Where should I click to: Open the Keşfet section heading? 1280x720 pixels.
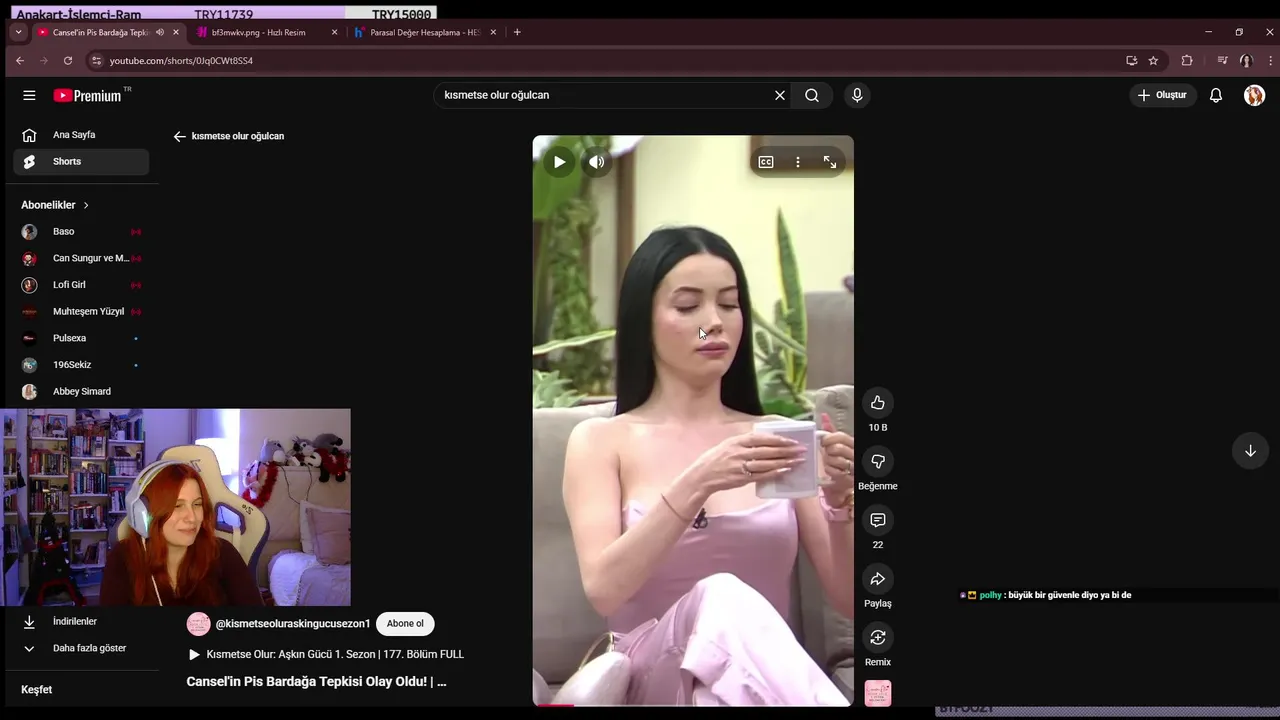[36, 690]
